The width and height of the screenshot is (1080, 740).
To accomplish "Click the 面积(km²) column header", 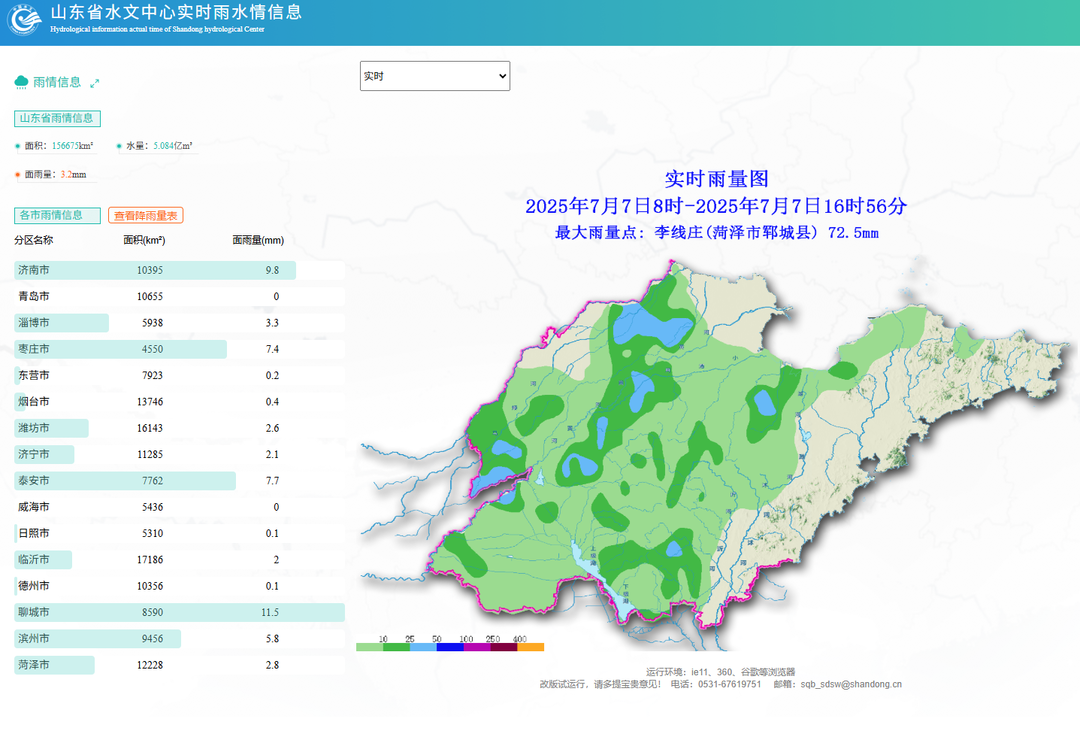I will click(x=144, y=241).
